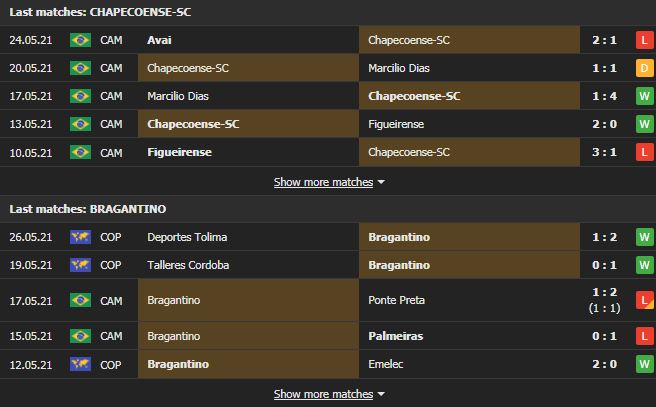Click the half-colored L badge for Ponte Preta match
The height and width of the screenshot is (407, 656).
tap(645, 300)
